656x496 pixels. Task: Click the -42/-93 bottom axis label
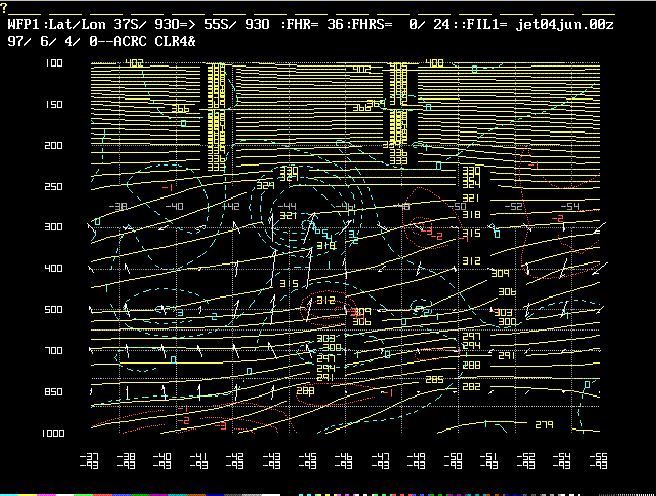(x=235, y=460)
